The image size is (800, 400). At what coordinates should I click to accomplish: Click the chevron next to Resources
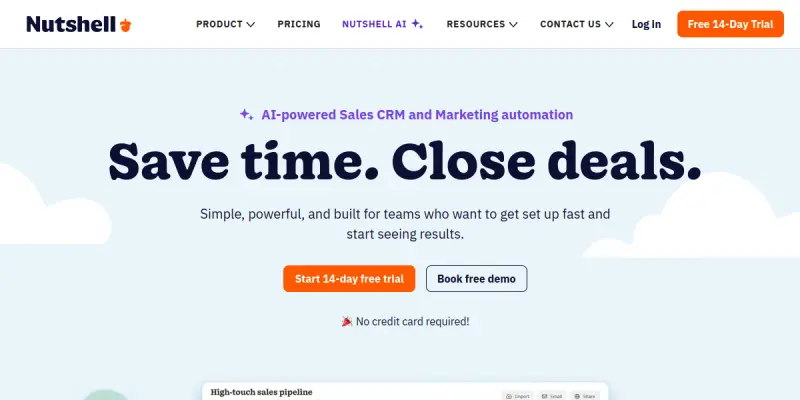pyautogui.click(x=513, y=24)
